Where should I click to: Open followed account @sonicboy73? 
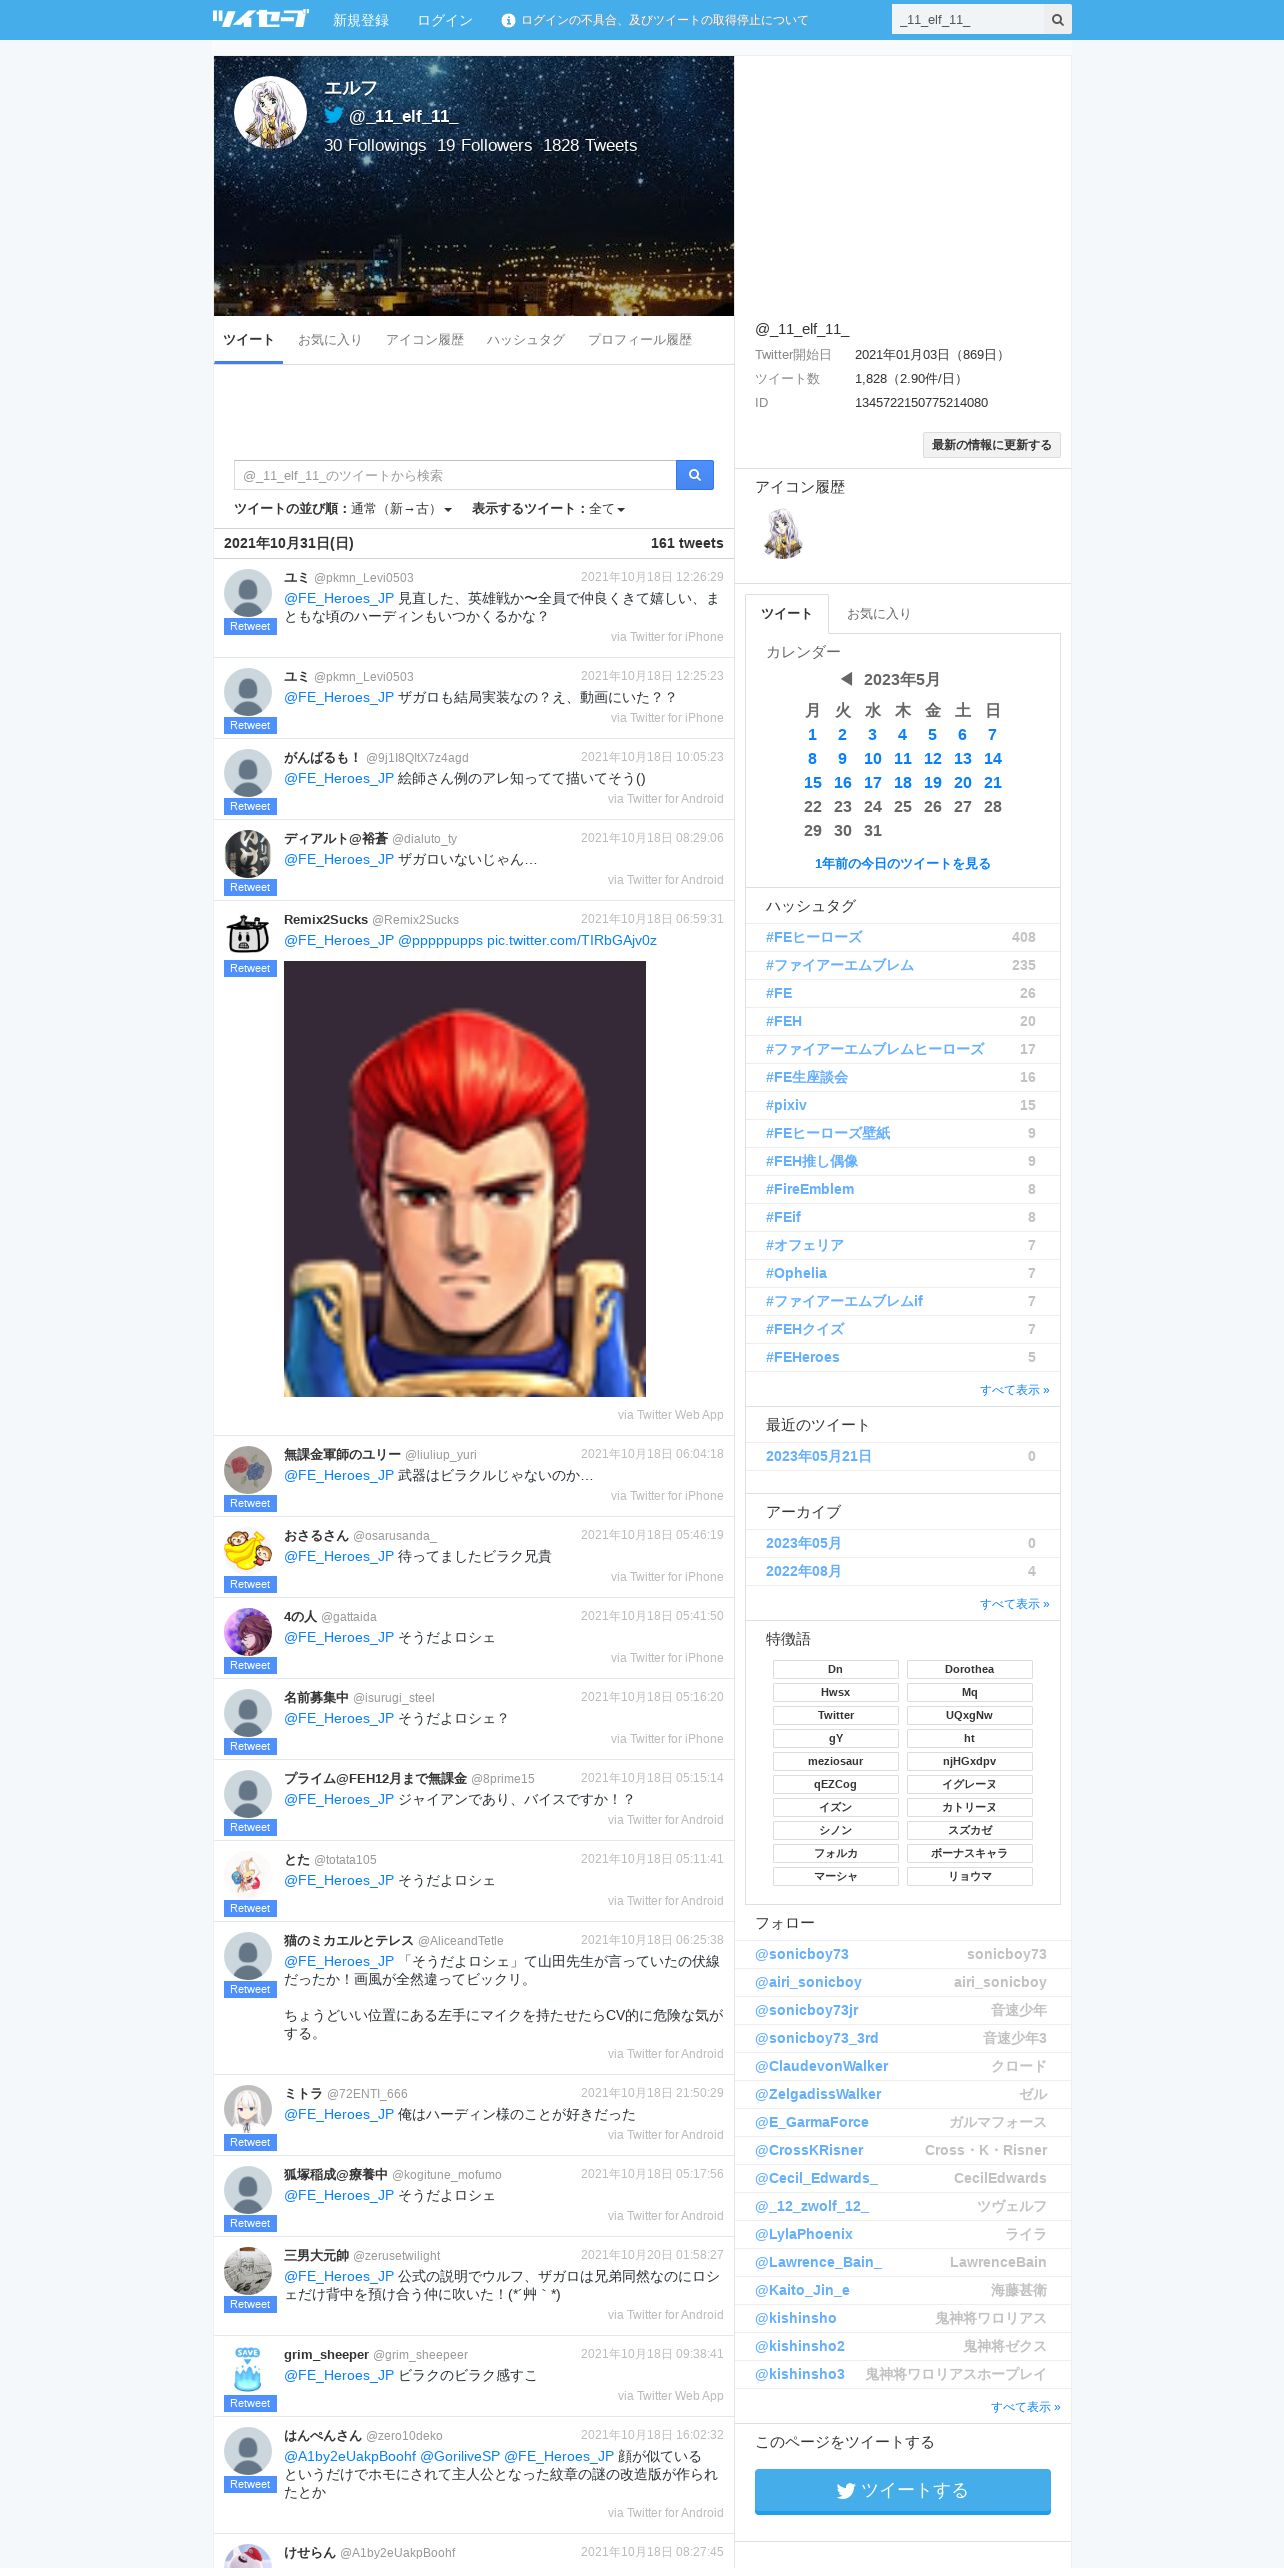click(802, 1954)
